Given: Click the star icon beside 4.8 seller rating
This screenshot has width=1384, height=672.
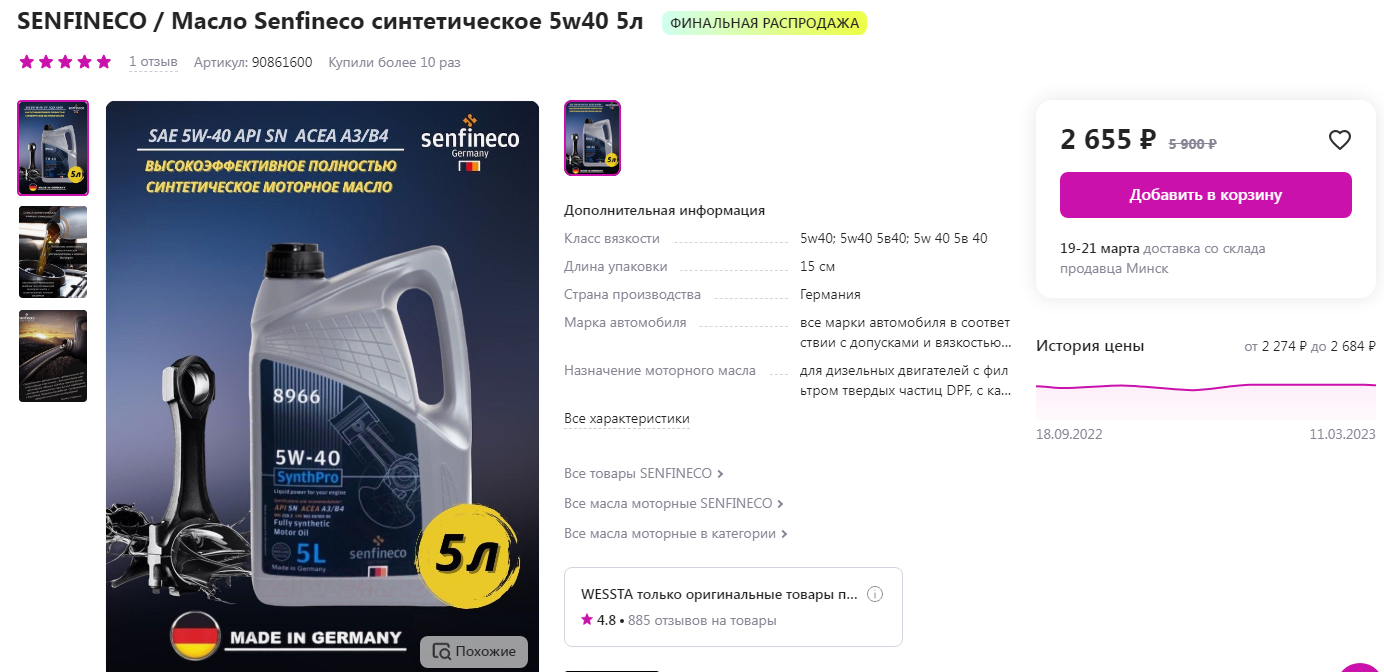Looking at the screenshot, I should (587, 620).
